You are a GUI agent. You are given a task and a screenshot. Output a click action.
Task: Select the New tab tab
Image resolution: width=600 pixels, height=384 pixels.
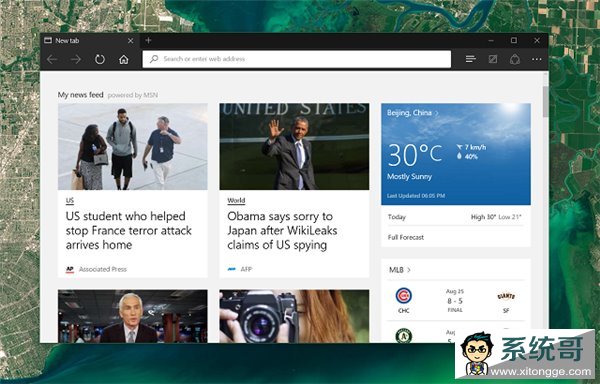[x=90, y=41]
